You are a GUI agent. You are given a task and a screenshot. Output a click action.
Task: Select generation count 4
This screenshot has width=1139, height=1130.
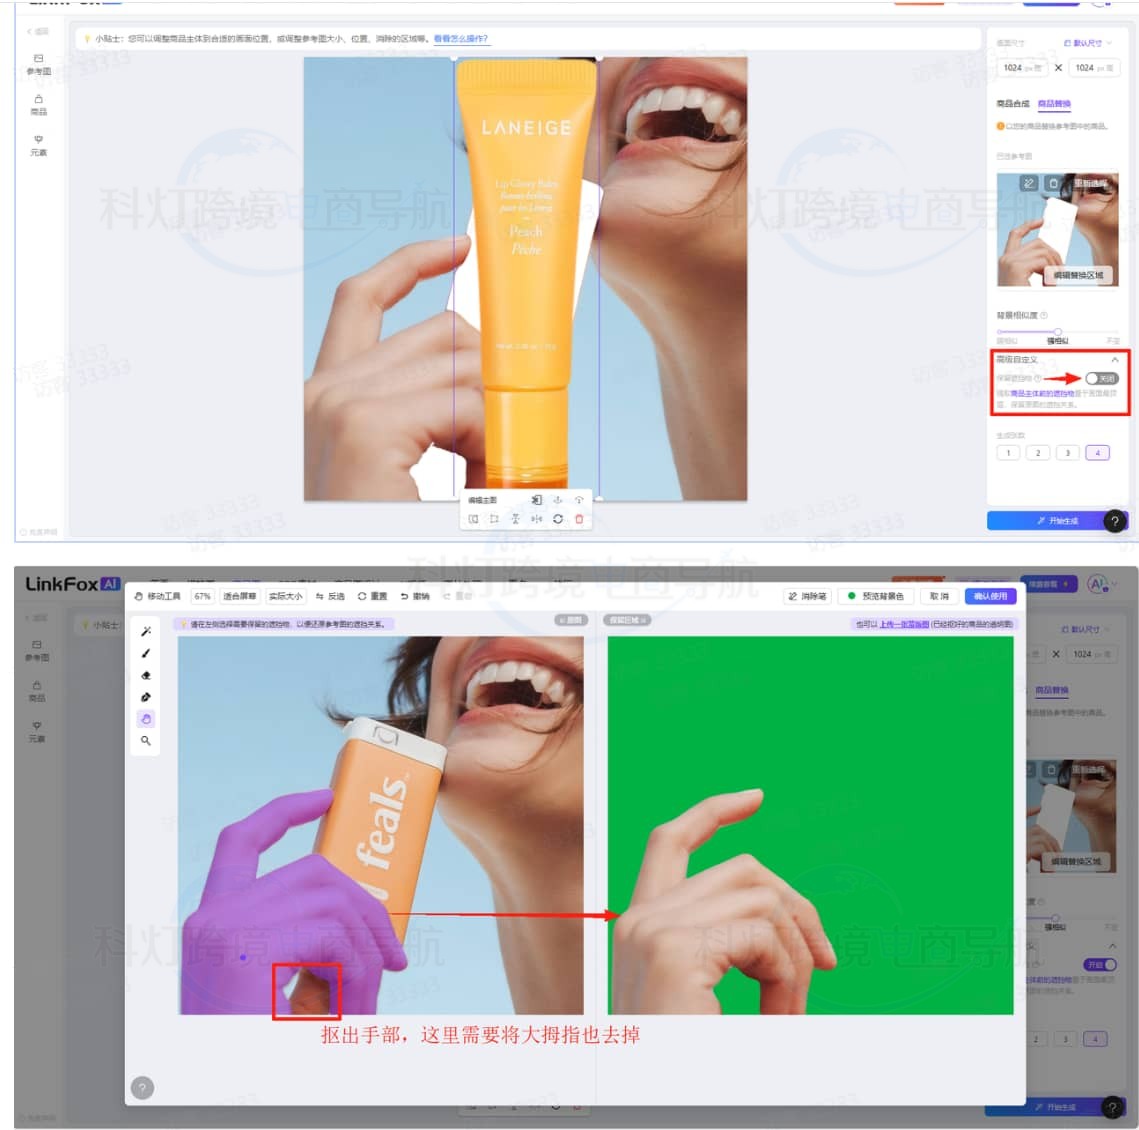(1097, 453)
